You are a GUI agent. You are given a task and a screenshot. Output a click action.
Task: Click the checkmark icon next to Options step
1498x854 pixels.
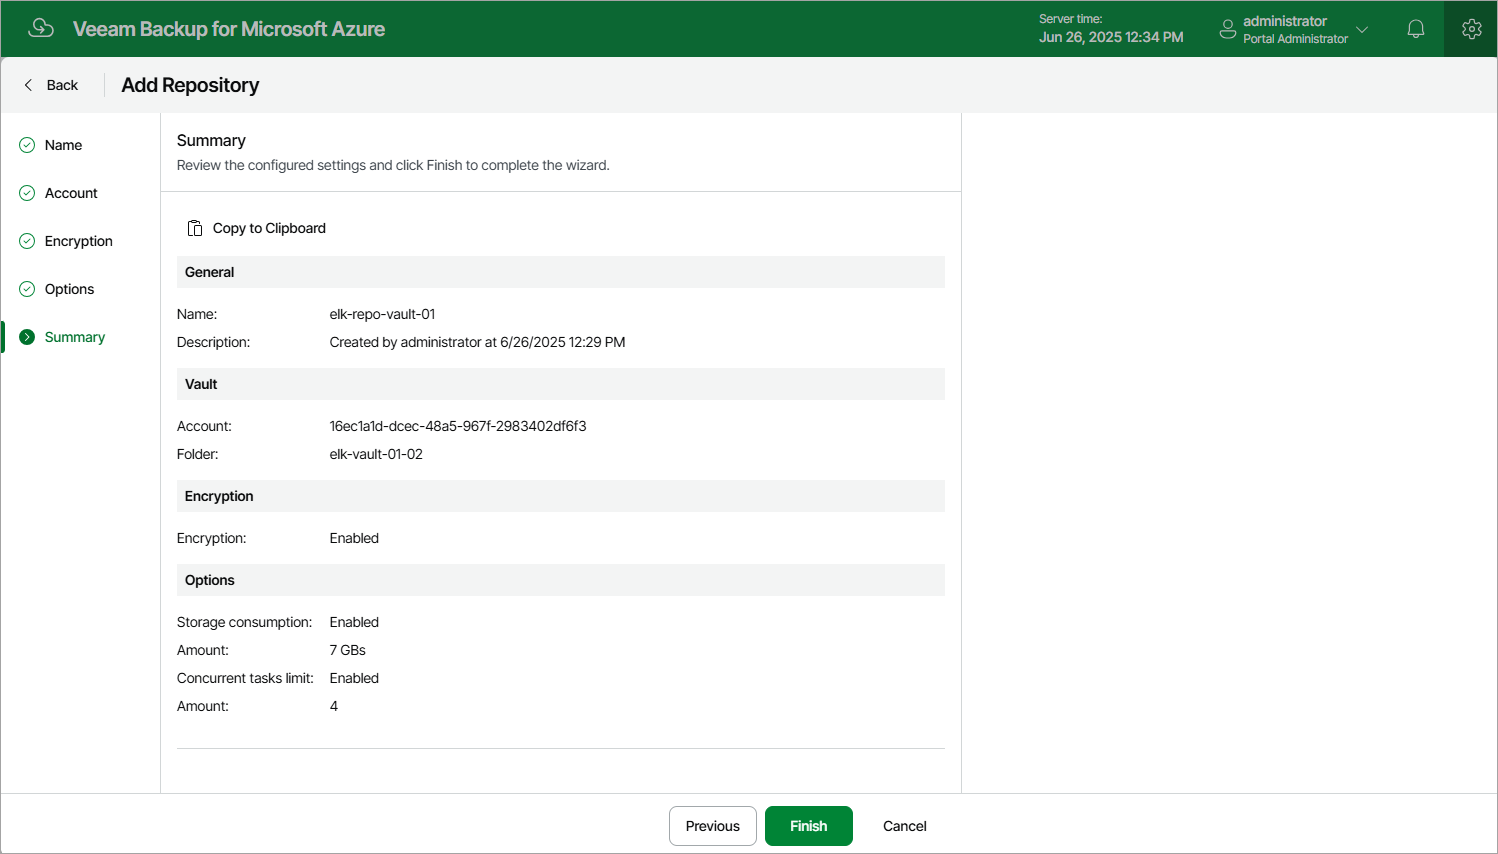tap(27, 289)
